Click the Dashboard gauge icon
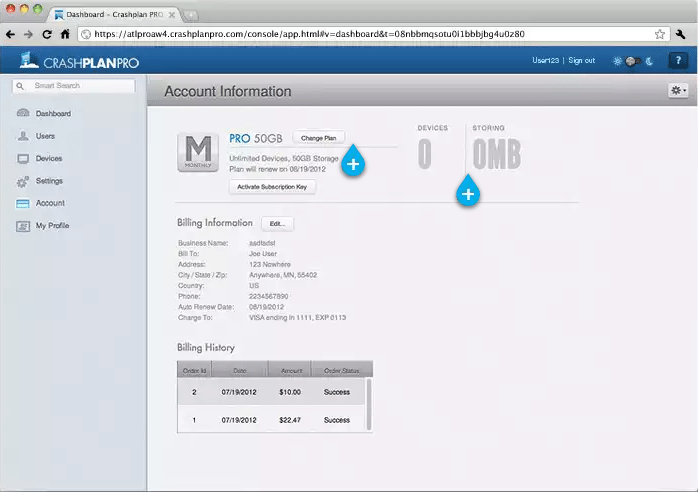This screenshot has width=698, height=492. 23,113
